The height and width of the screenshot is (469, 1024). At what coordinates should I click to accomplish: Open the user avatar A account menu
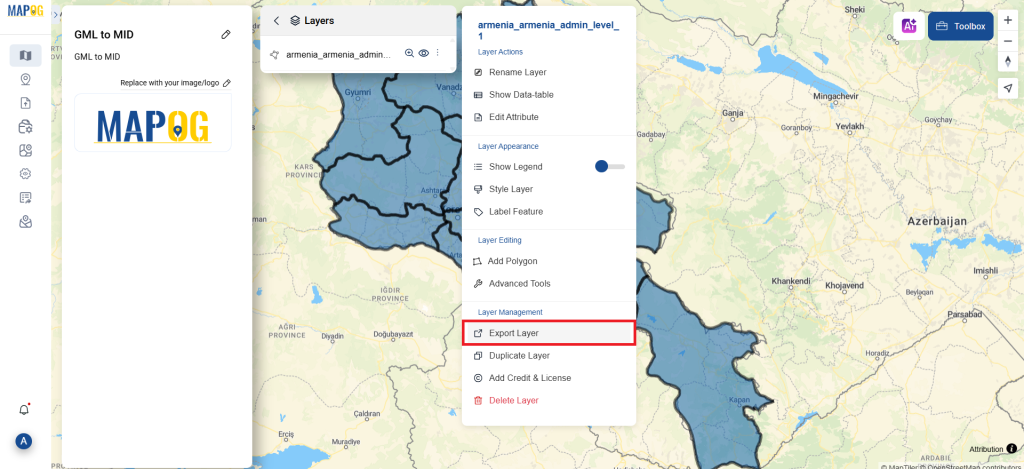(x=24, y=441)
